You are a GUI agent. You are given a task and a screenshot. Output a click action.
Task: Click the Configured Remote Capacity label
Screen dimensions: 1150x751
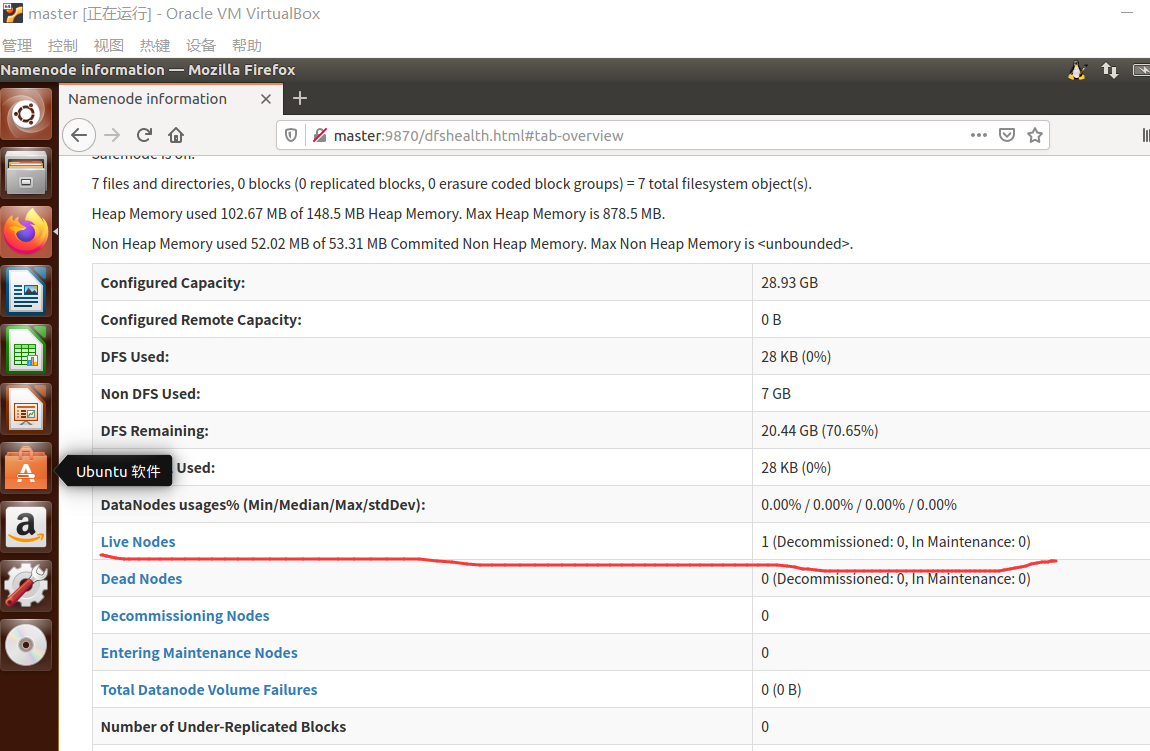pyautogui.click(x=201, y=320)
